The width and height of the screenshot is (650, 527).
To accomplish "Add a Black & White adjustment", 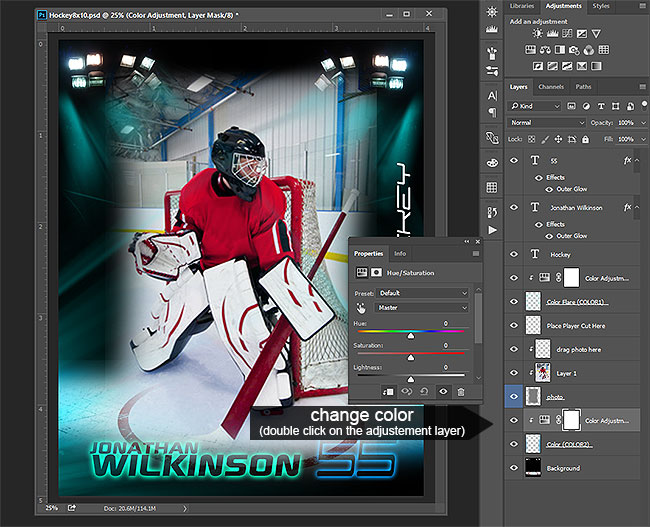I will click(x=560, y=50).
